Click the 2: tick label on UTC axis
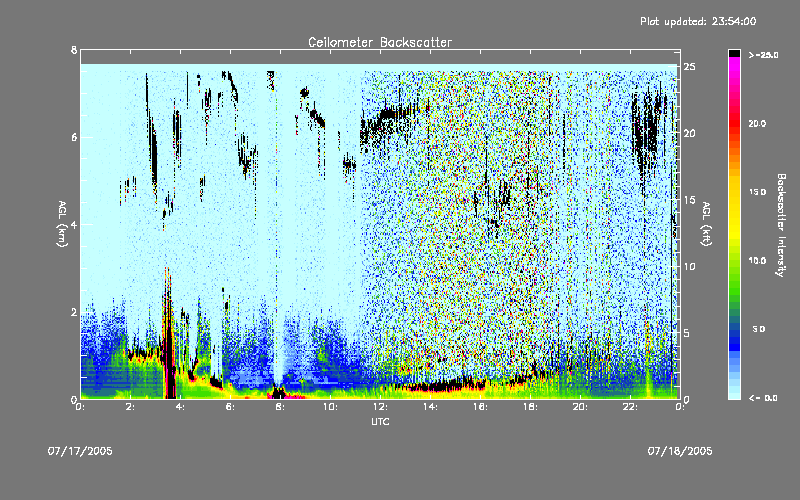The height and width of the screenshot is (500, 800). coord(130,407)
